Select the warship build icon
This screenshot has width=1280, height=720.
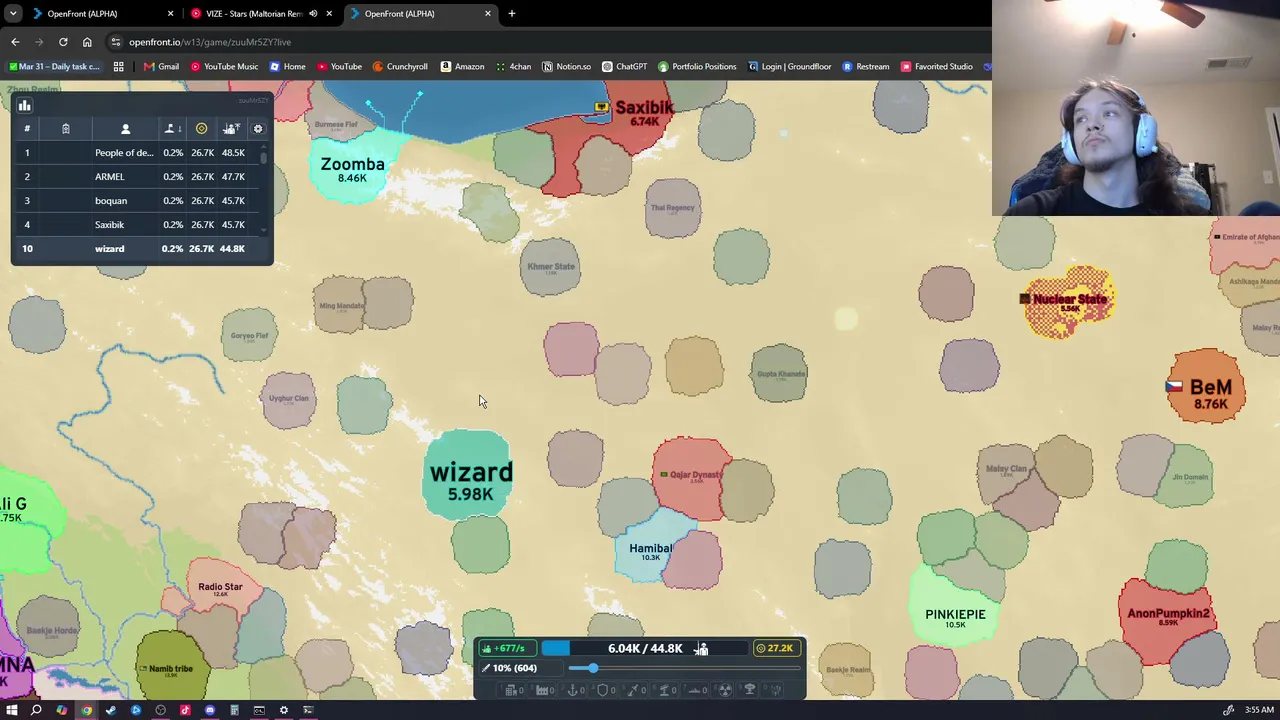695,690
